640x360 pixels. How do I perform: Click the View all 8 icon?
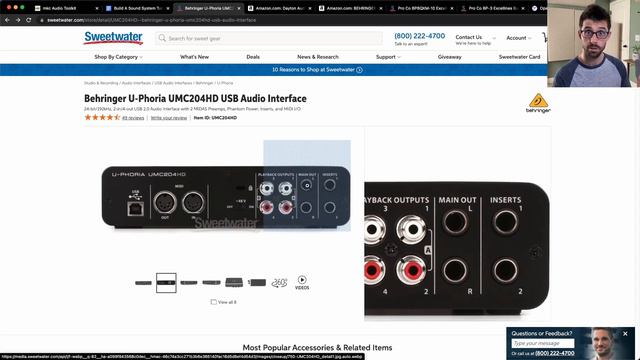tap(213, 302)
